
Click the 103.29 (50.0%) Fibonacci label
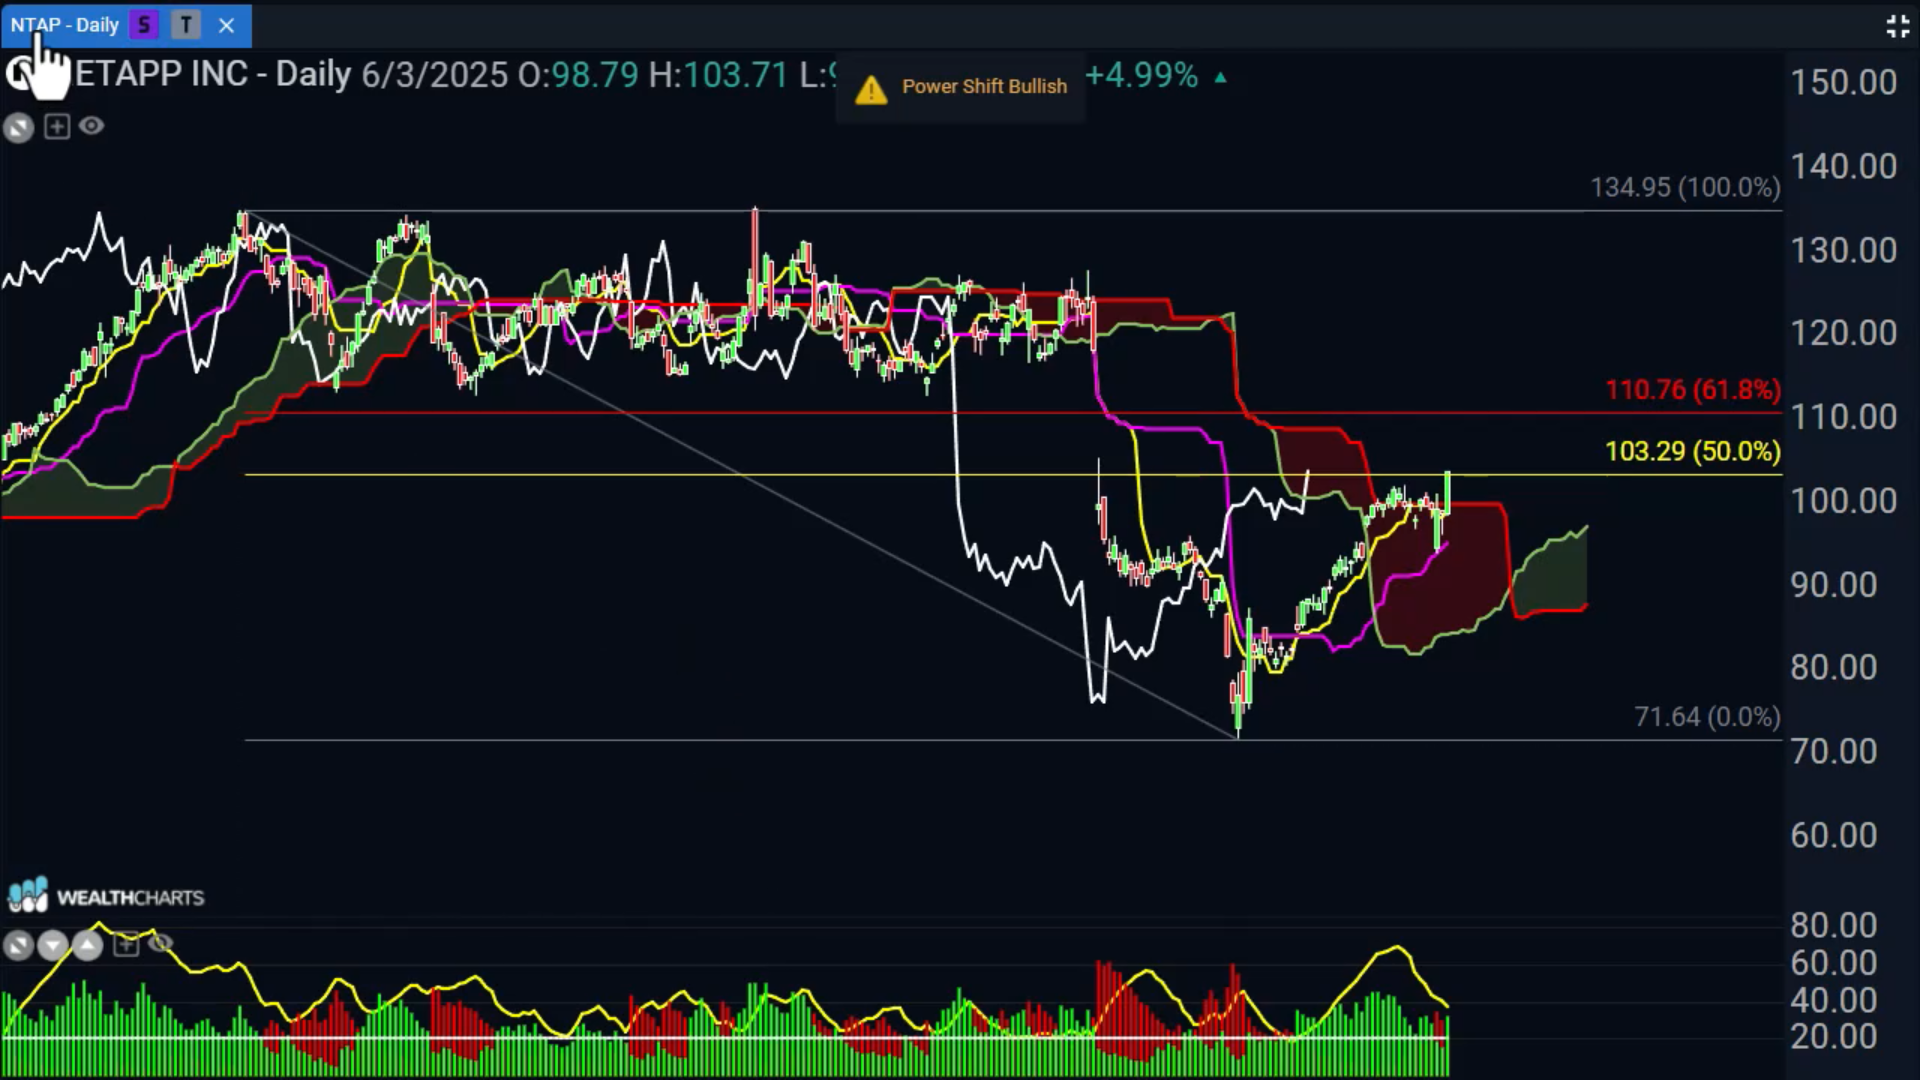(x=1693, y=452)
